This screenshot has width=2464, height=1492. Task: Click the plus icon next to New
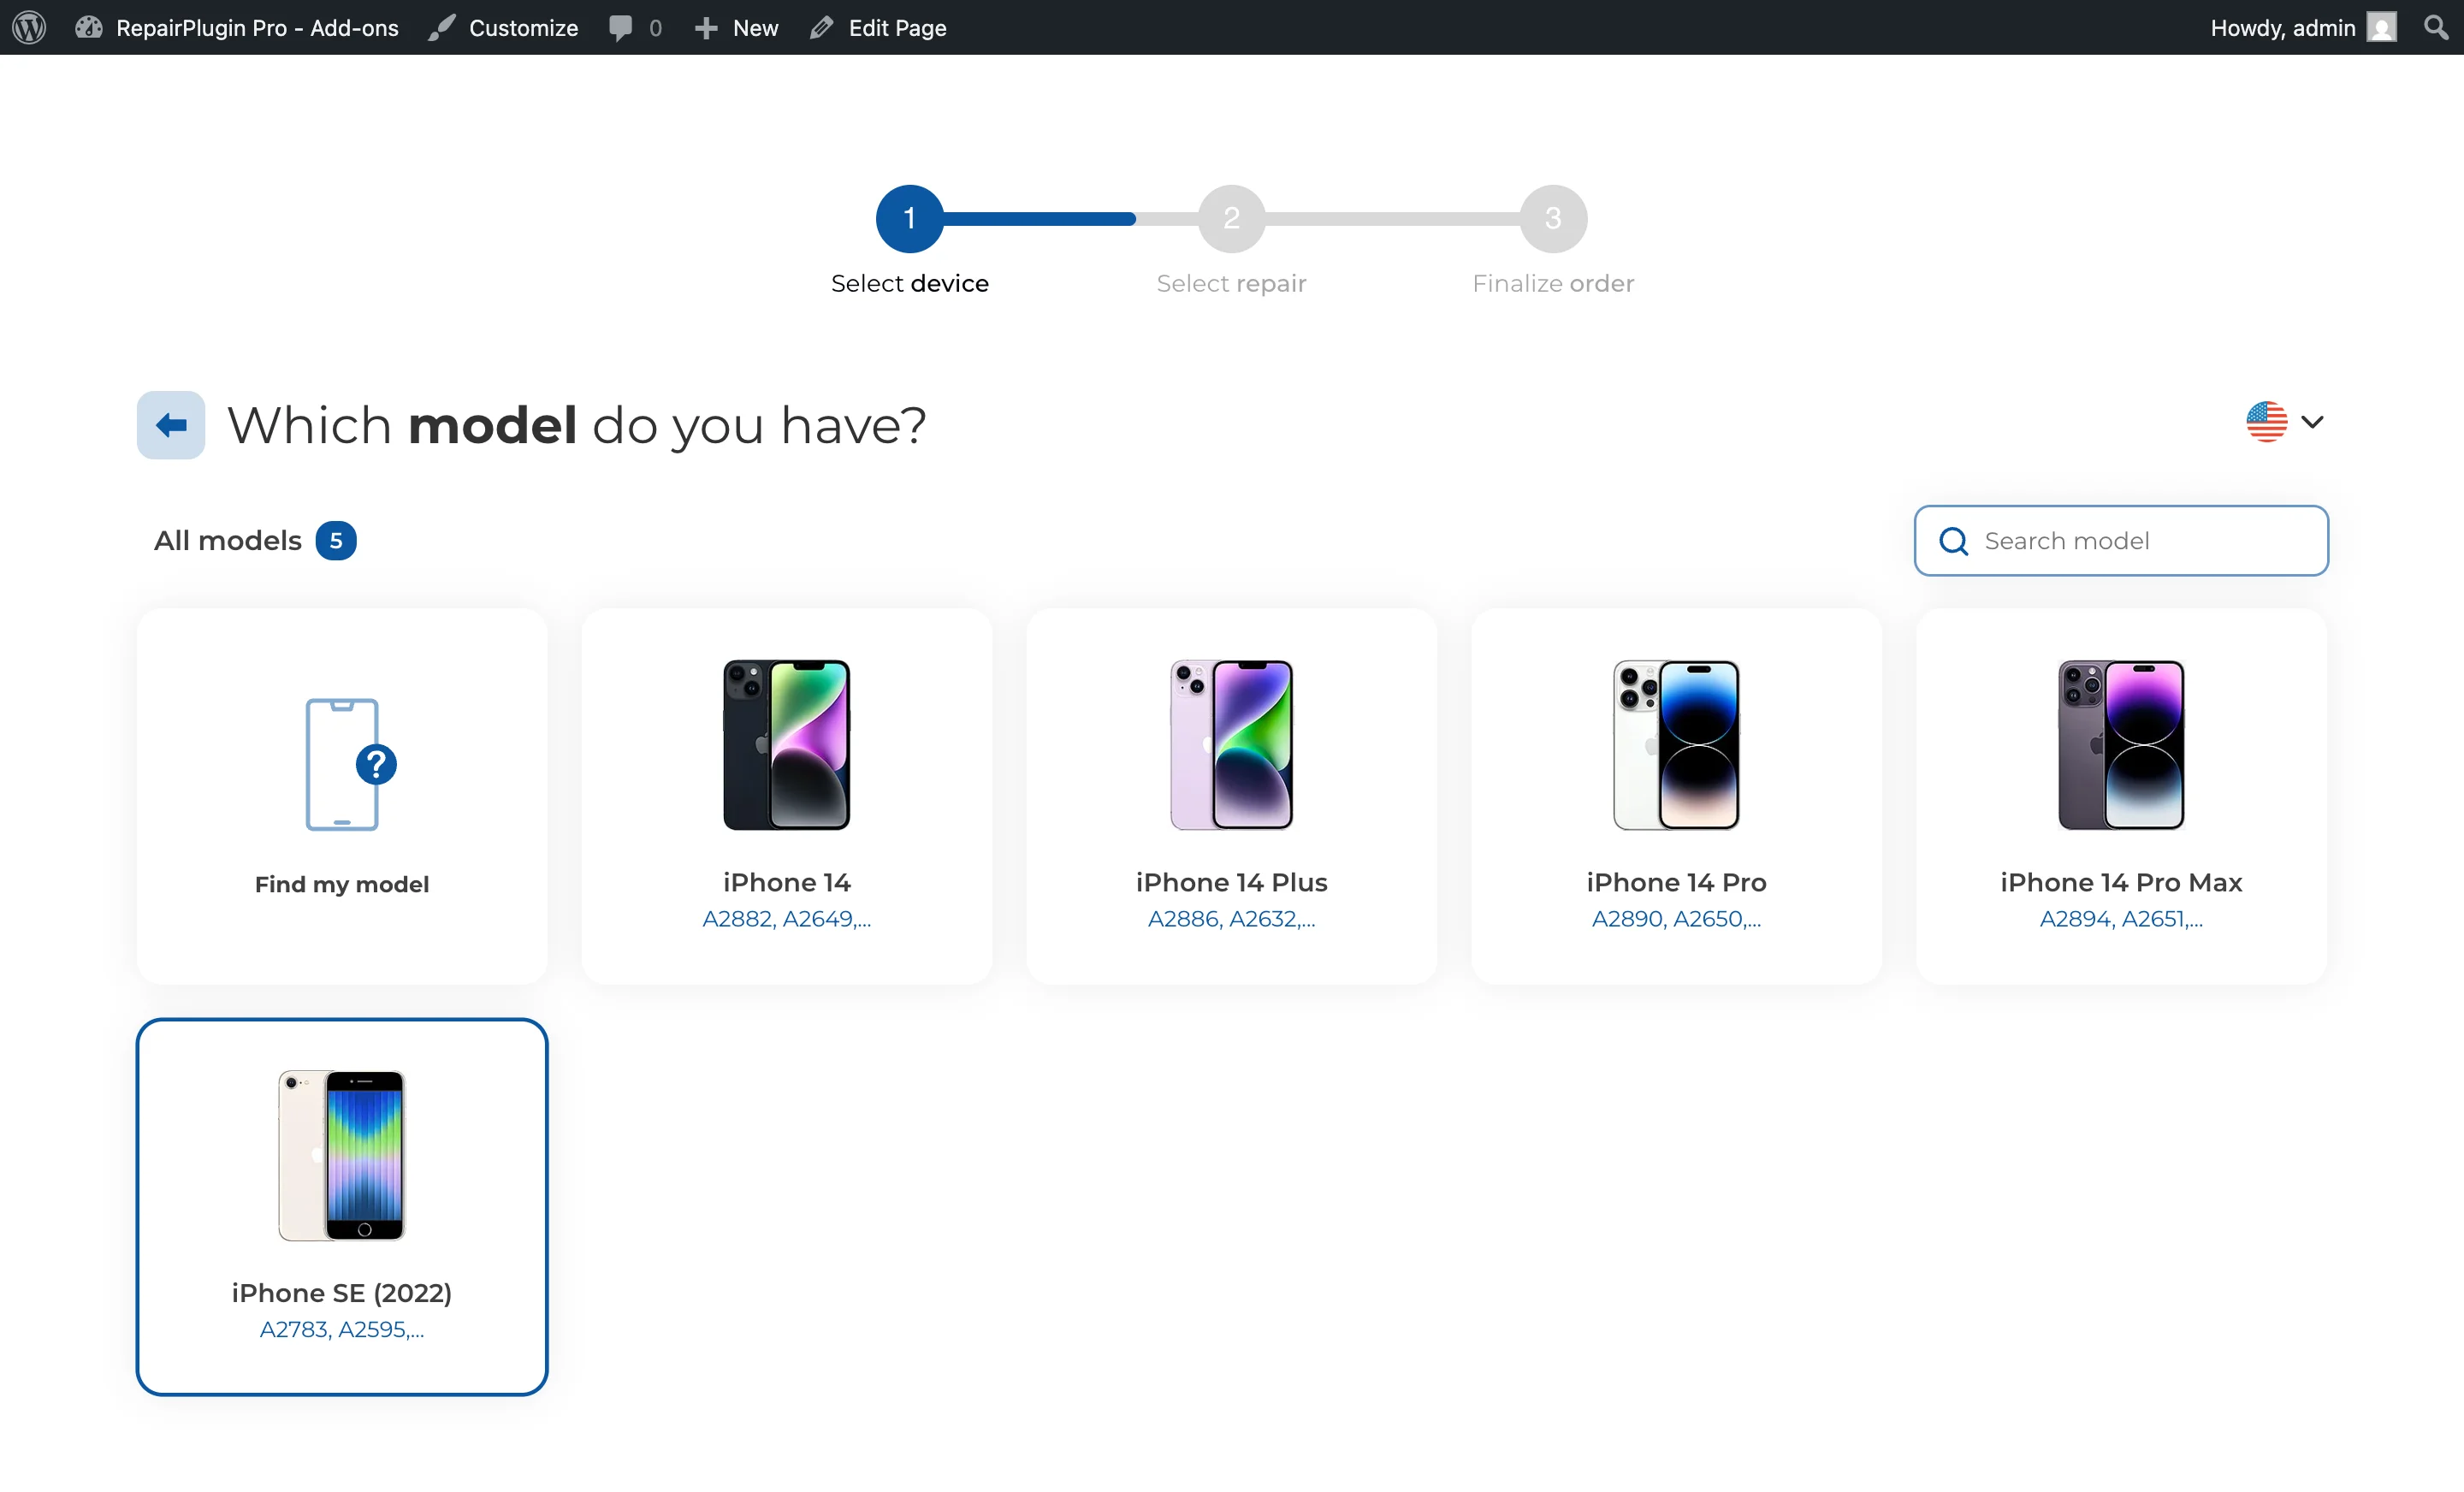(707, 27)
